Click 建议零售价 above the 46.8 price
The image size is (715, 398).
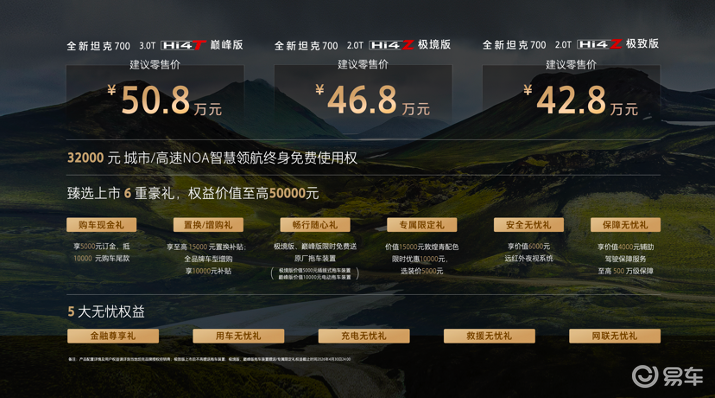[x=363, y=64]
